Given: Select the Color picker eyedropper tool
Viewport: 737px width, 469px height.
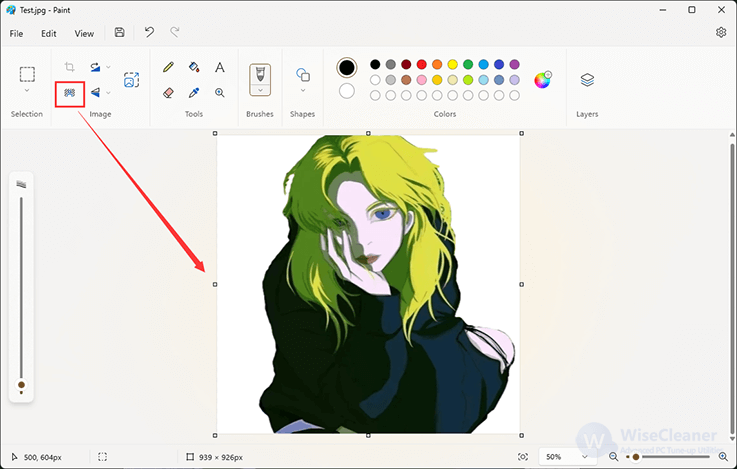Looking at the screenshot, I should (x=194, y=93).
